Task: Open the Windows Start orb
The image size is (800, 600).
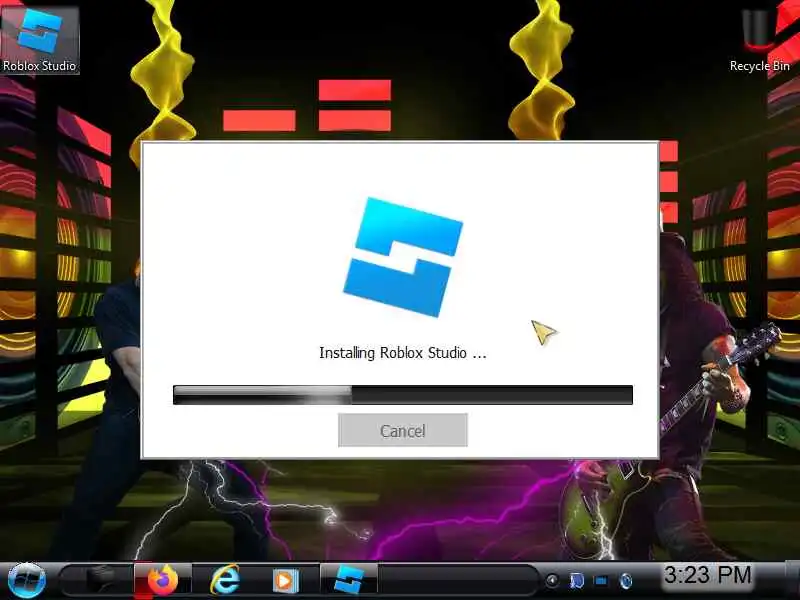Action: point(27,580)
